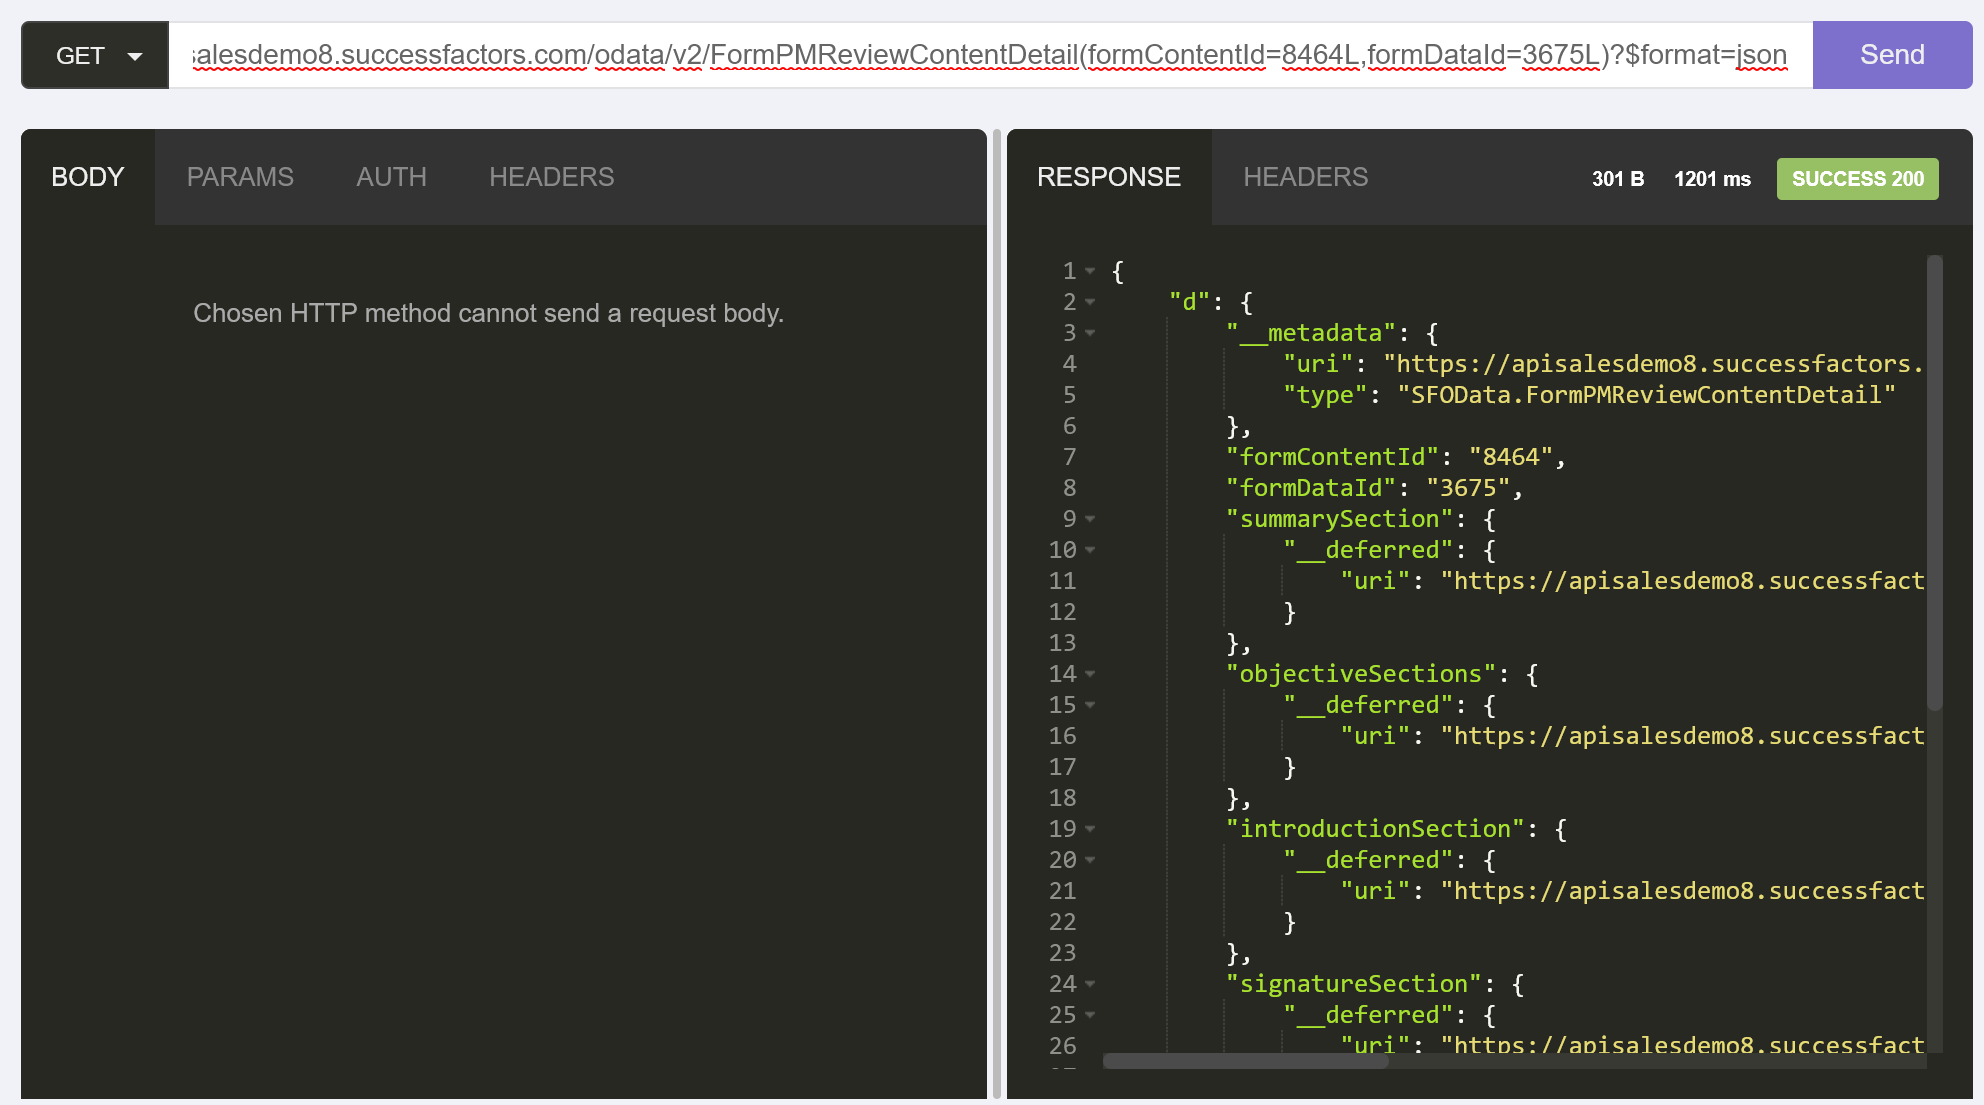Click the request URL input field
Viewport: 1984px width, 1105px height.
coord(990,55)
